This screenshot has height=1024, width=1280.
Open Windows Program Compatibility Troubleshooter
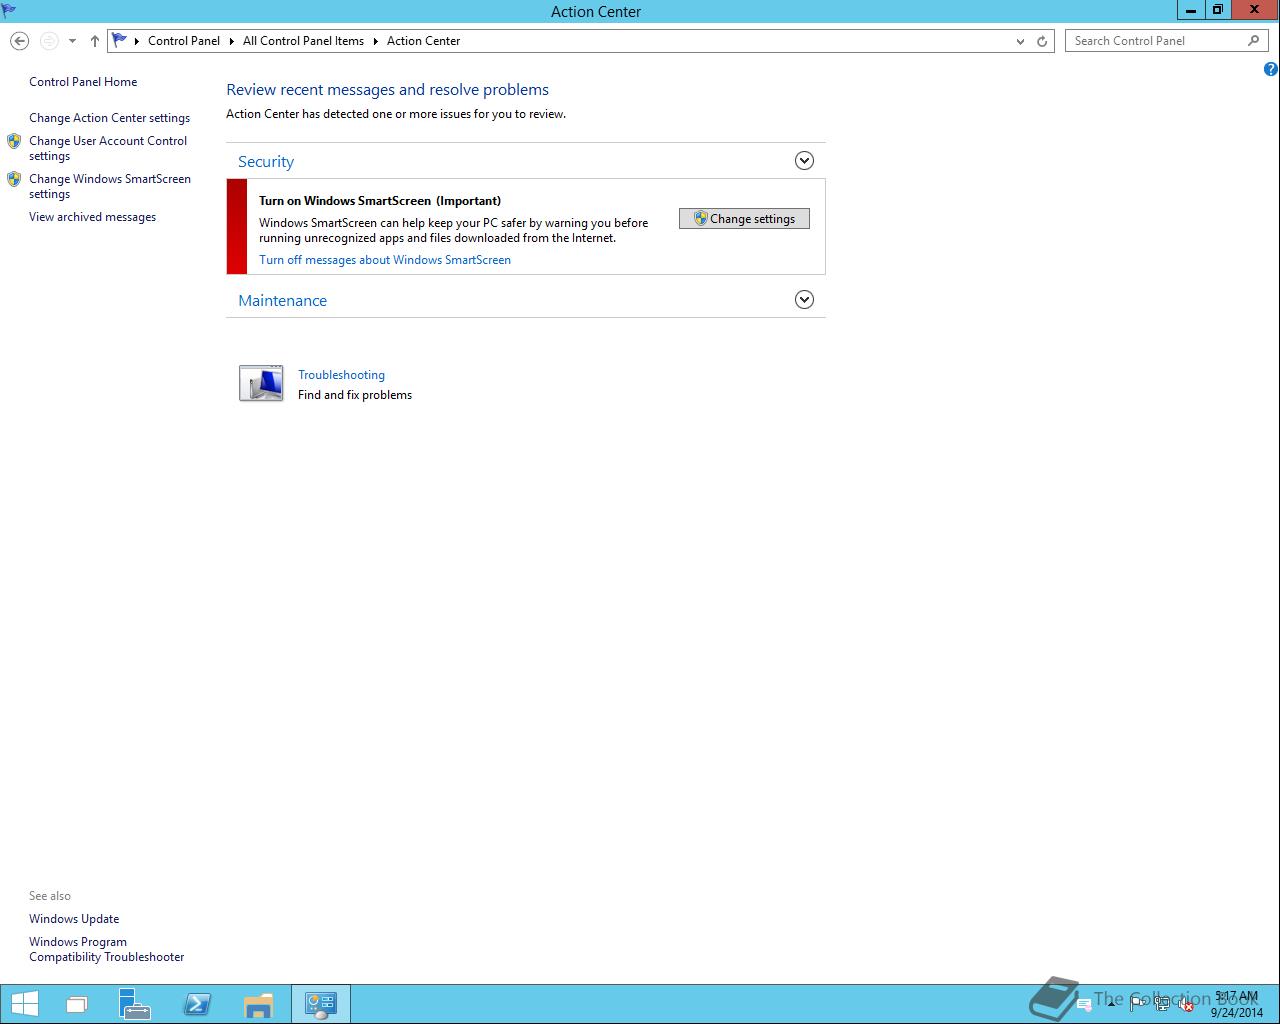click(x=106, y=949)
